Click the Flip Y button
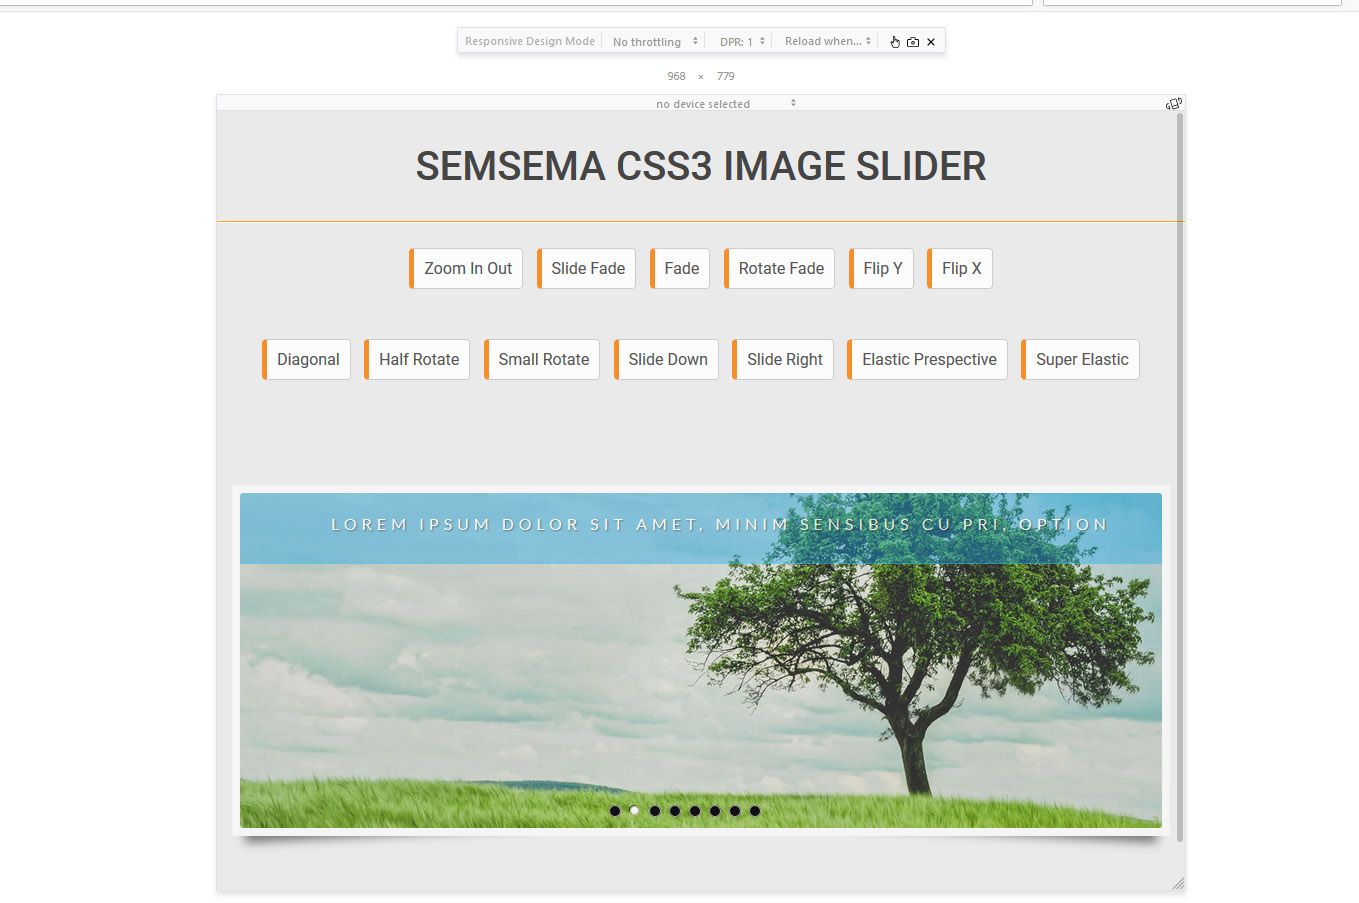 click(881, 268)
